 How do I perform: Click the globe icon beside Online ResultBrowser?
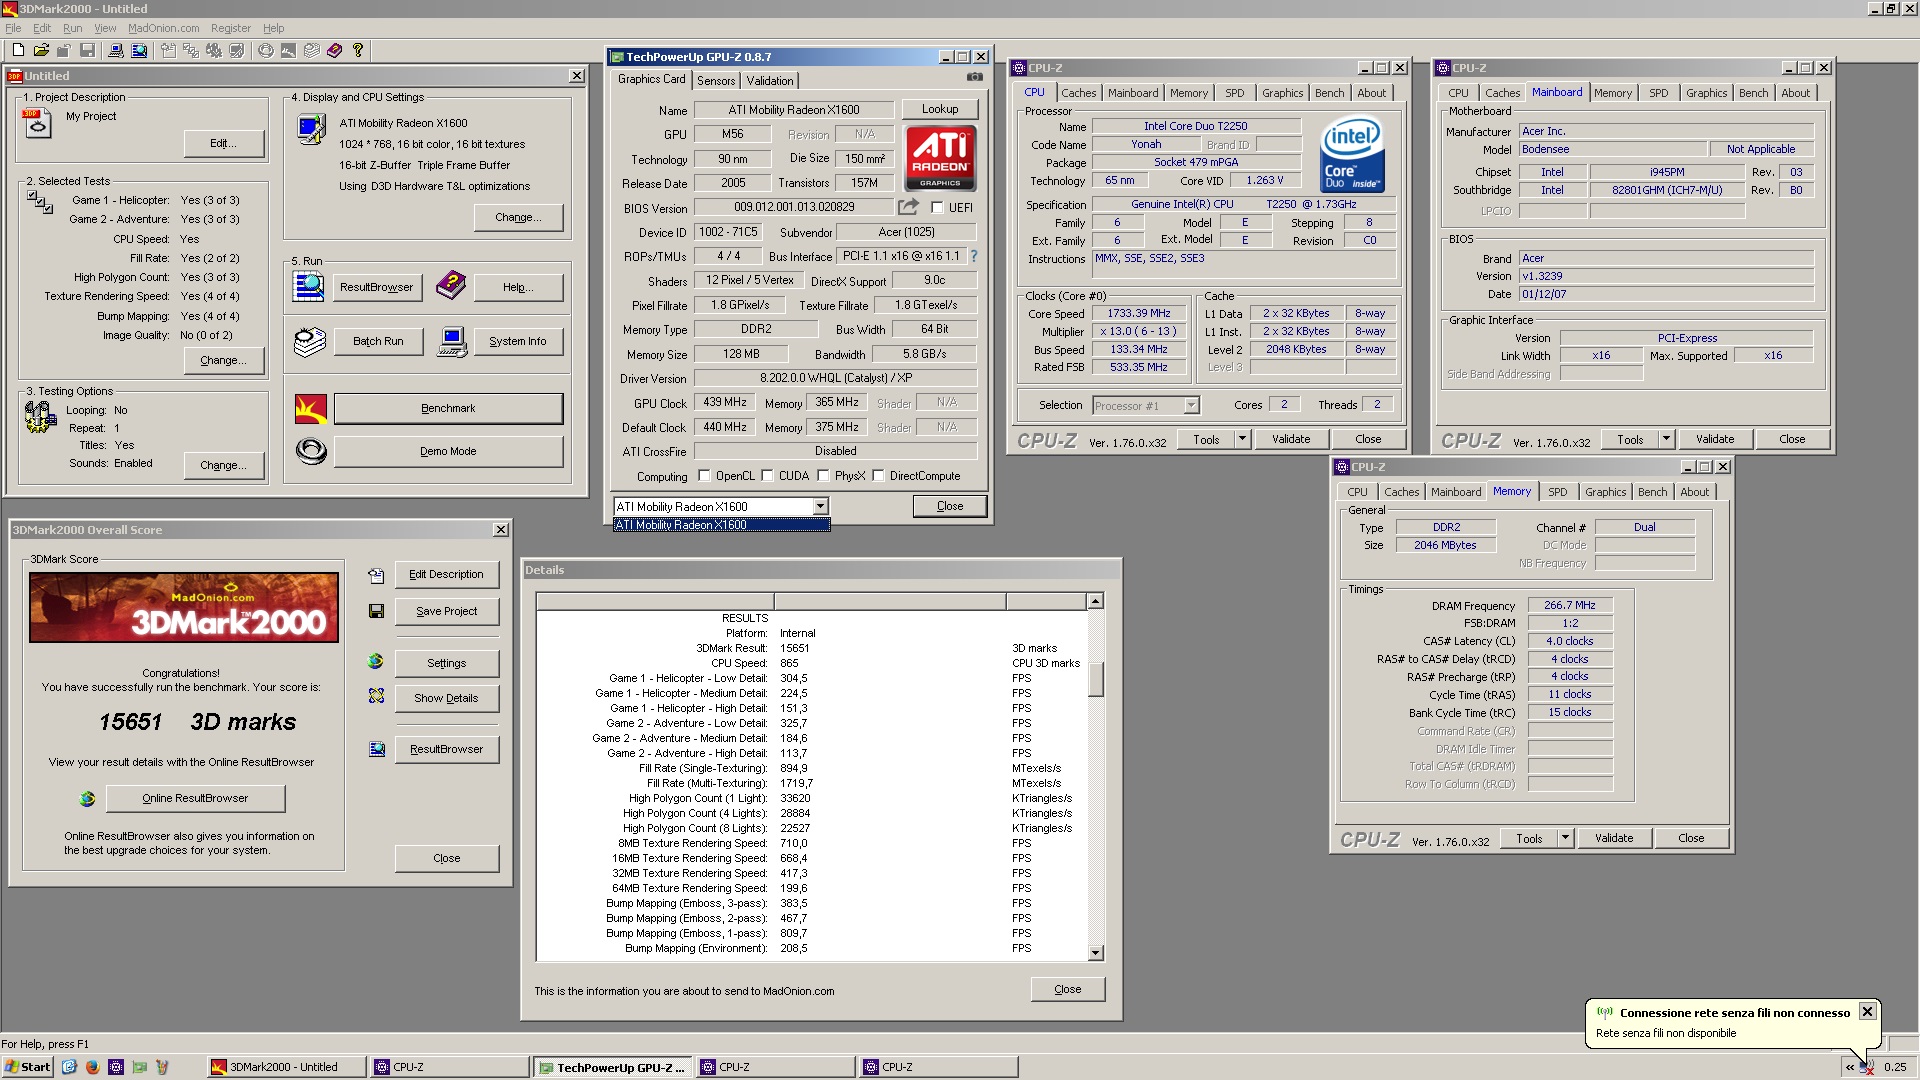[88, 798]
